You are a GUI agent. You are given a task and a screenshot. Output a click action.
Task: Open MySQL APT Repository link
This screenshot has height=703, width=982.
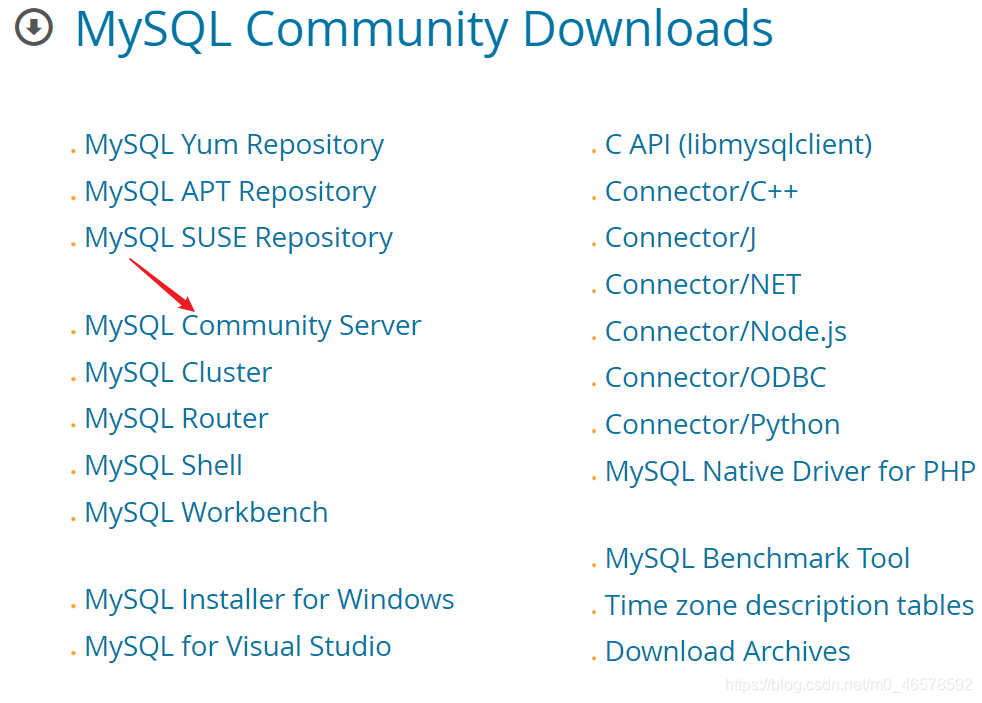click(x=230, y=192)
